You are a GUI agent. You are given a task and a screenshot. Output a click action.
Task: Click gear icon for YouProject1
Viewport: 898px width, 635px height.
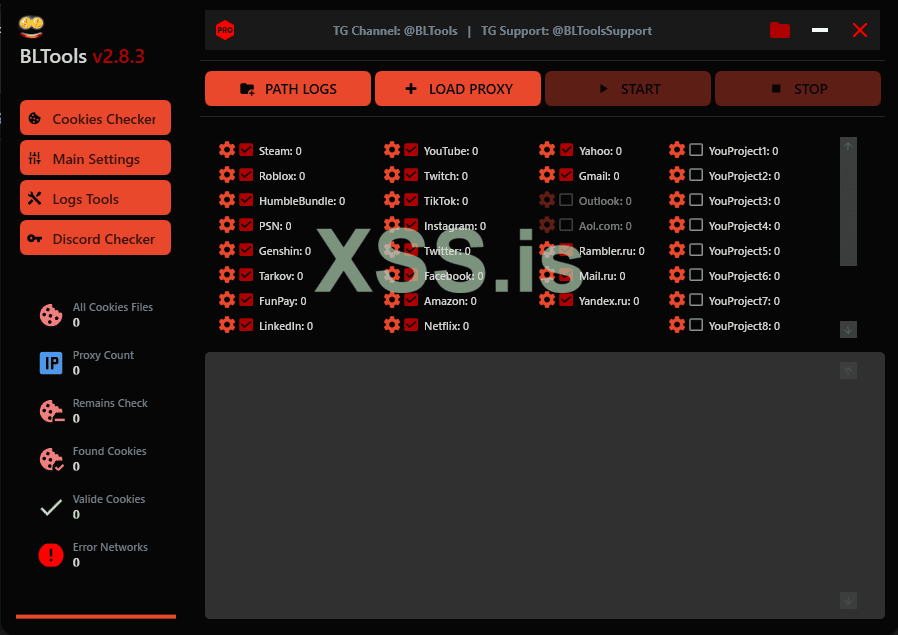pyautogui.click(x=677, y=150)
